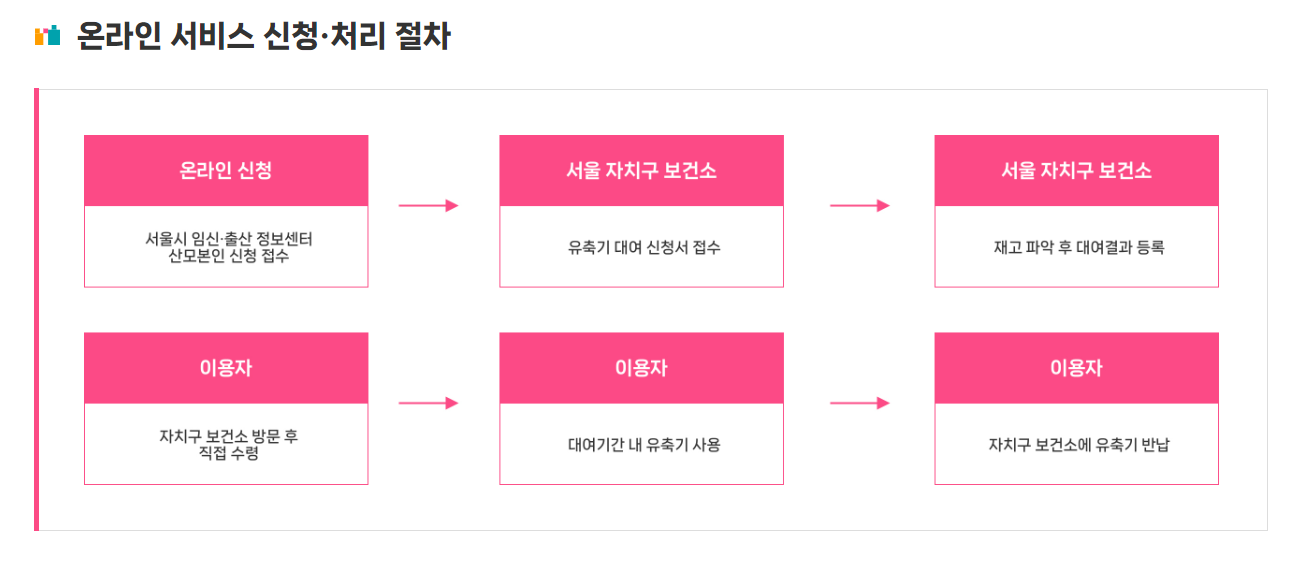
Task: Select the '이용자' header above '자치구 보건소에 유축기 반납'
Action: click(1076, 368)
